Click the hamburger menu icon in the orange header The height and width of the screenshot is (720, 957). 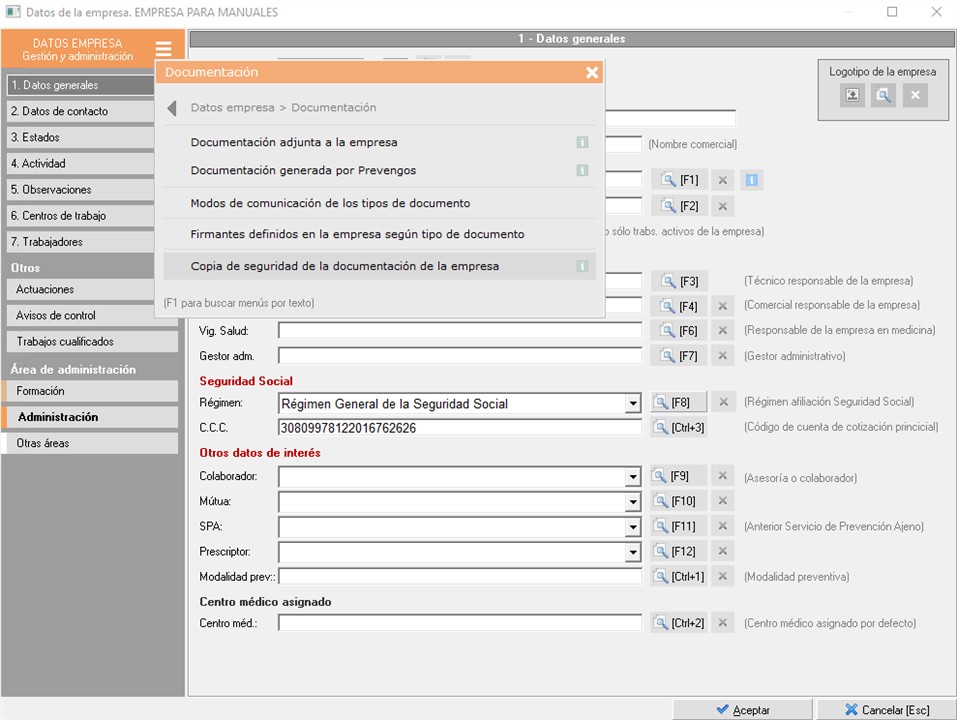click(163, 49)
